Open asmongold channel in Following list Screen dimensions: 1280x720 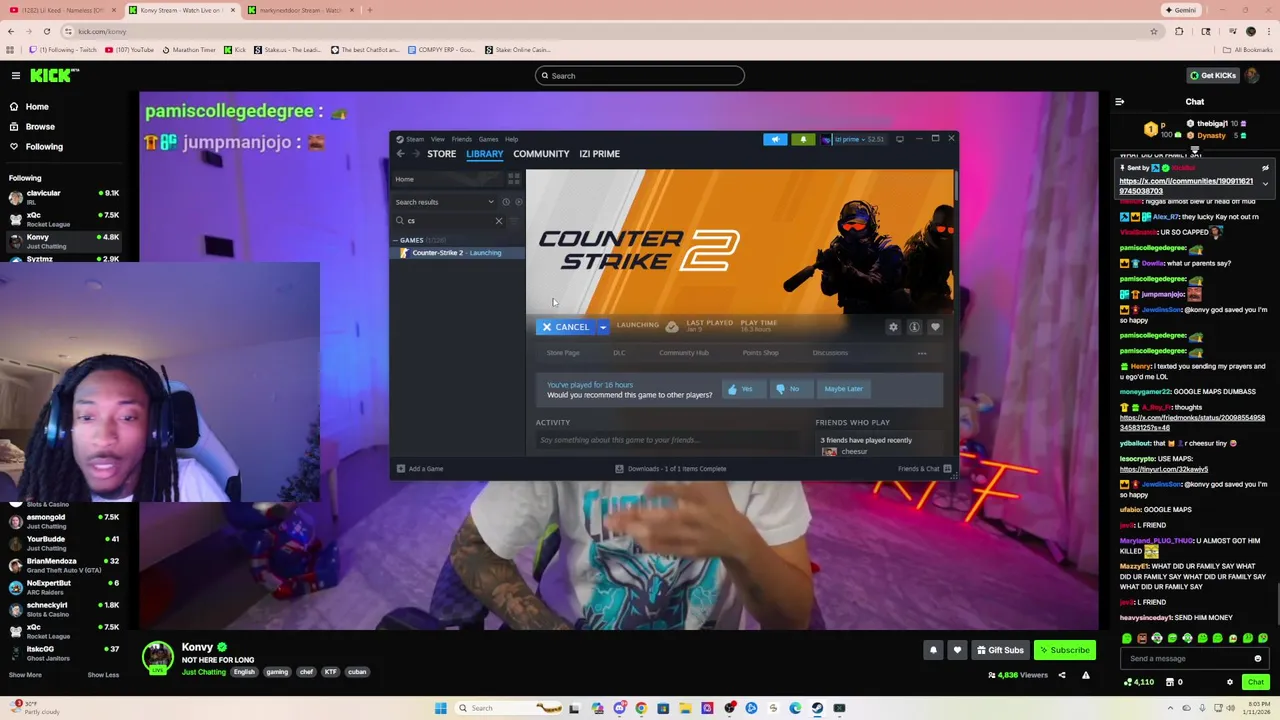pyautogui.click(x=62, y=521)
